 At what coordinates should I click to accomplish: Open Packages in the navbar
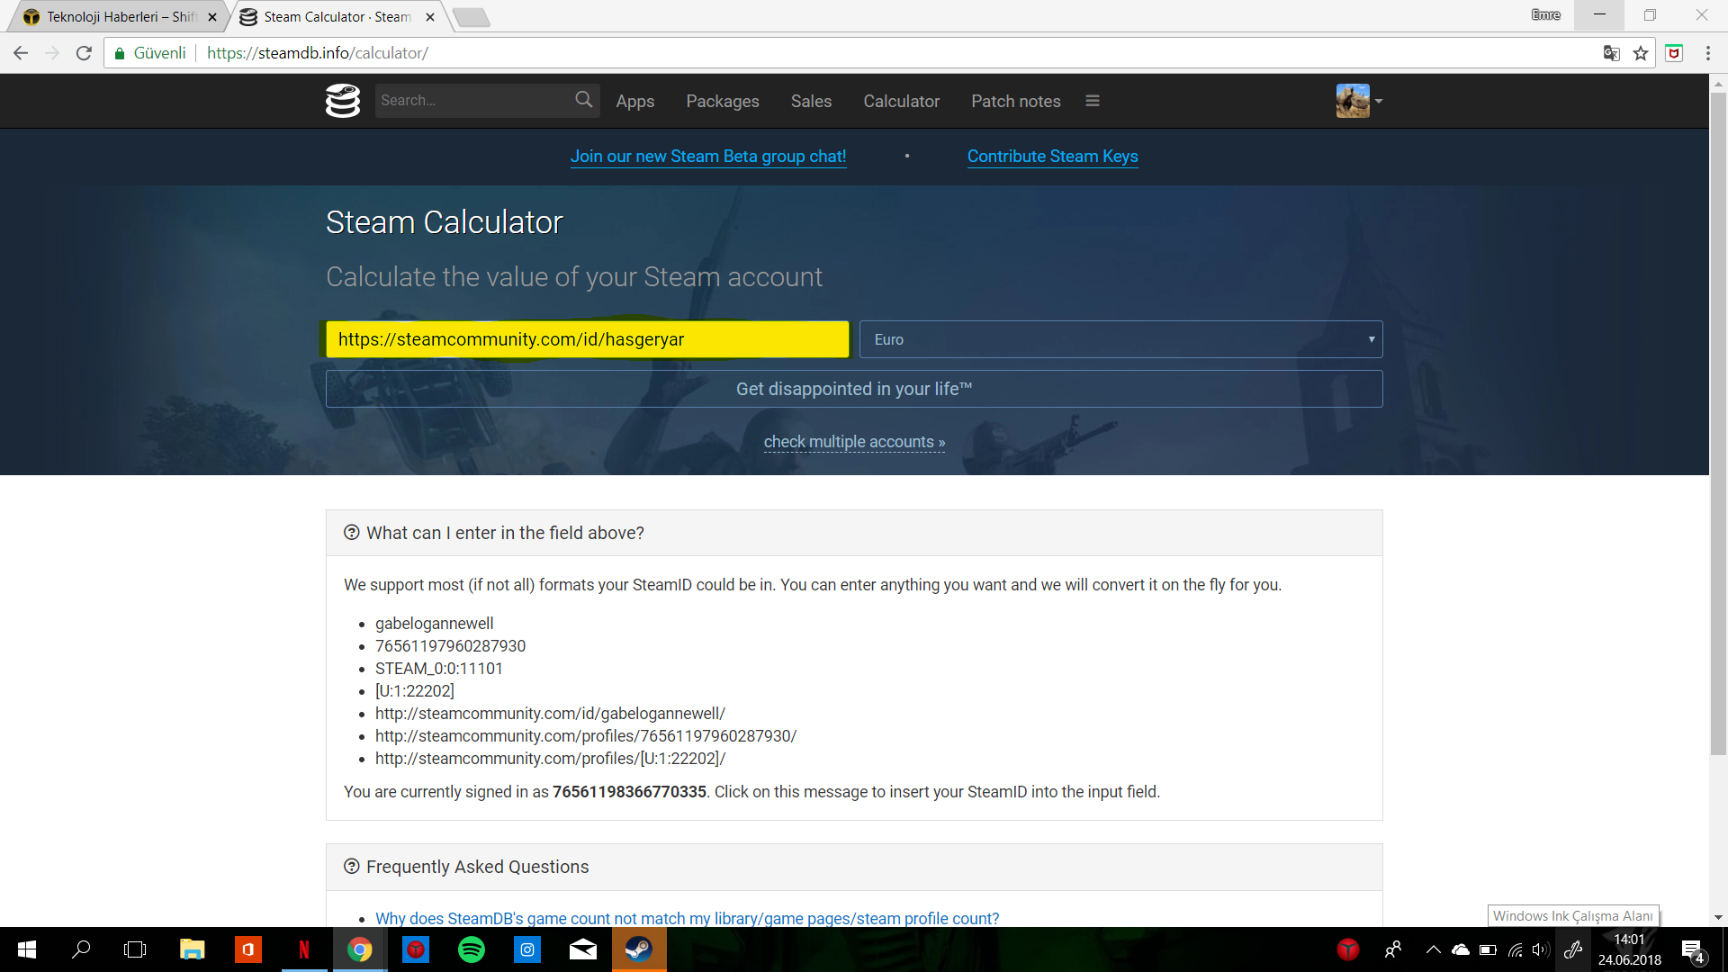[722, 101]
